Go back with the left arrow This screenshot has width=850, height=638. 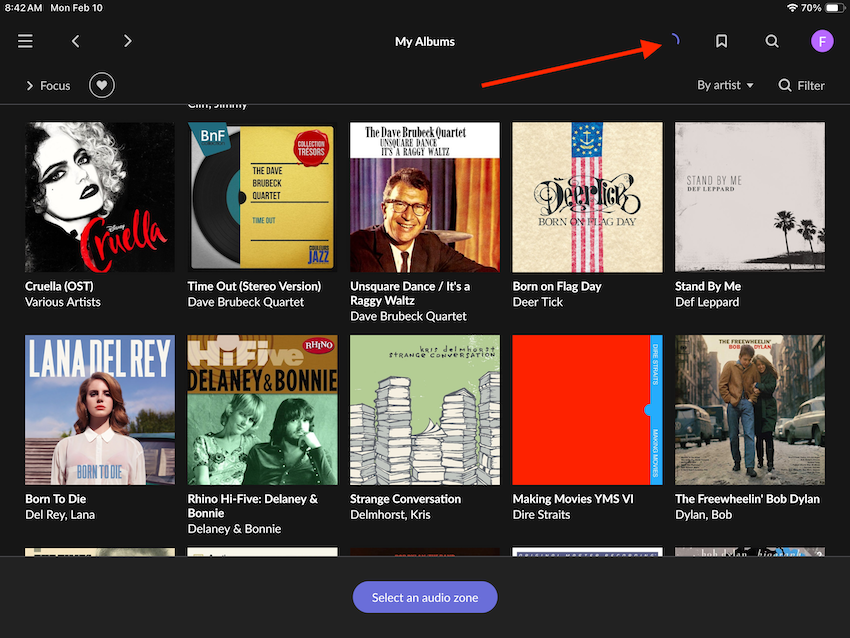(x=76, y=41)
